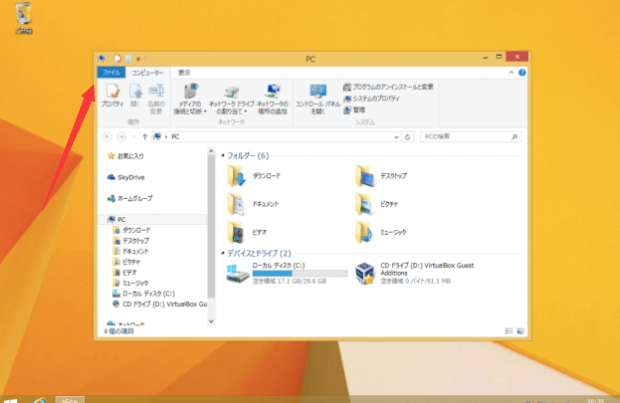Viewport: 620px width, 403px height.
Task: Select the デスクトップ folder icon
Action: (365, 176)
